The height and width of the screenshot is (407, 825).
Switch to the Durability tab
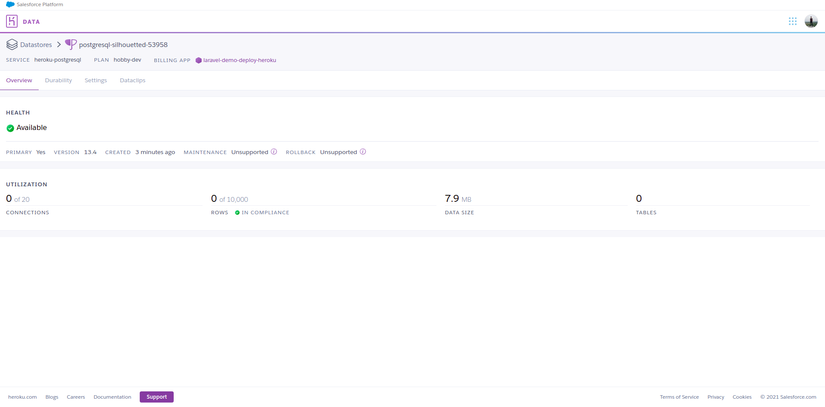coord(58,80)
